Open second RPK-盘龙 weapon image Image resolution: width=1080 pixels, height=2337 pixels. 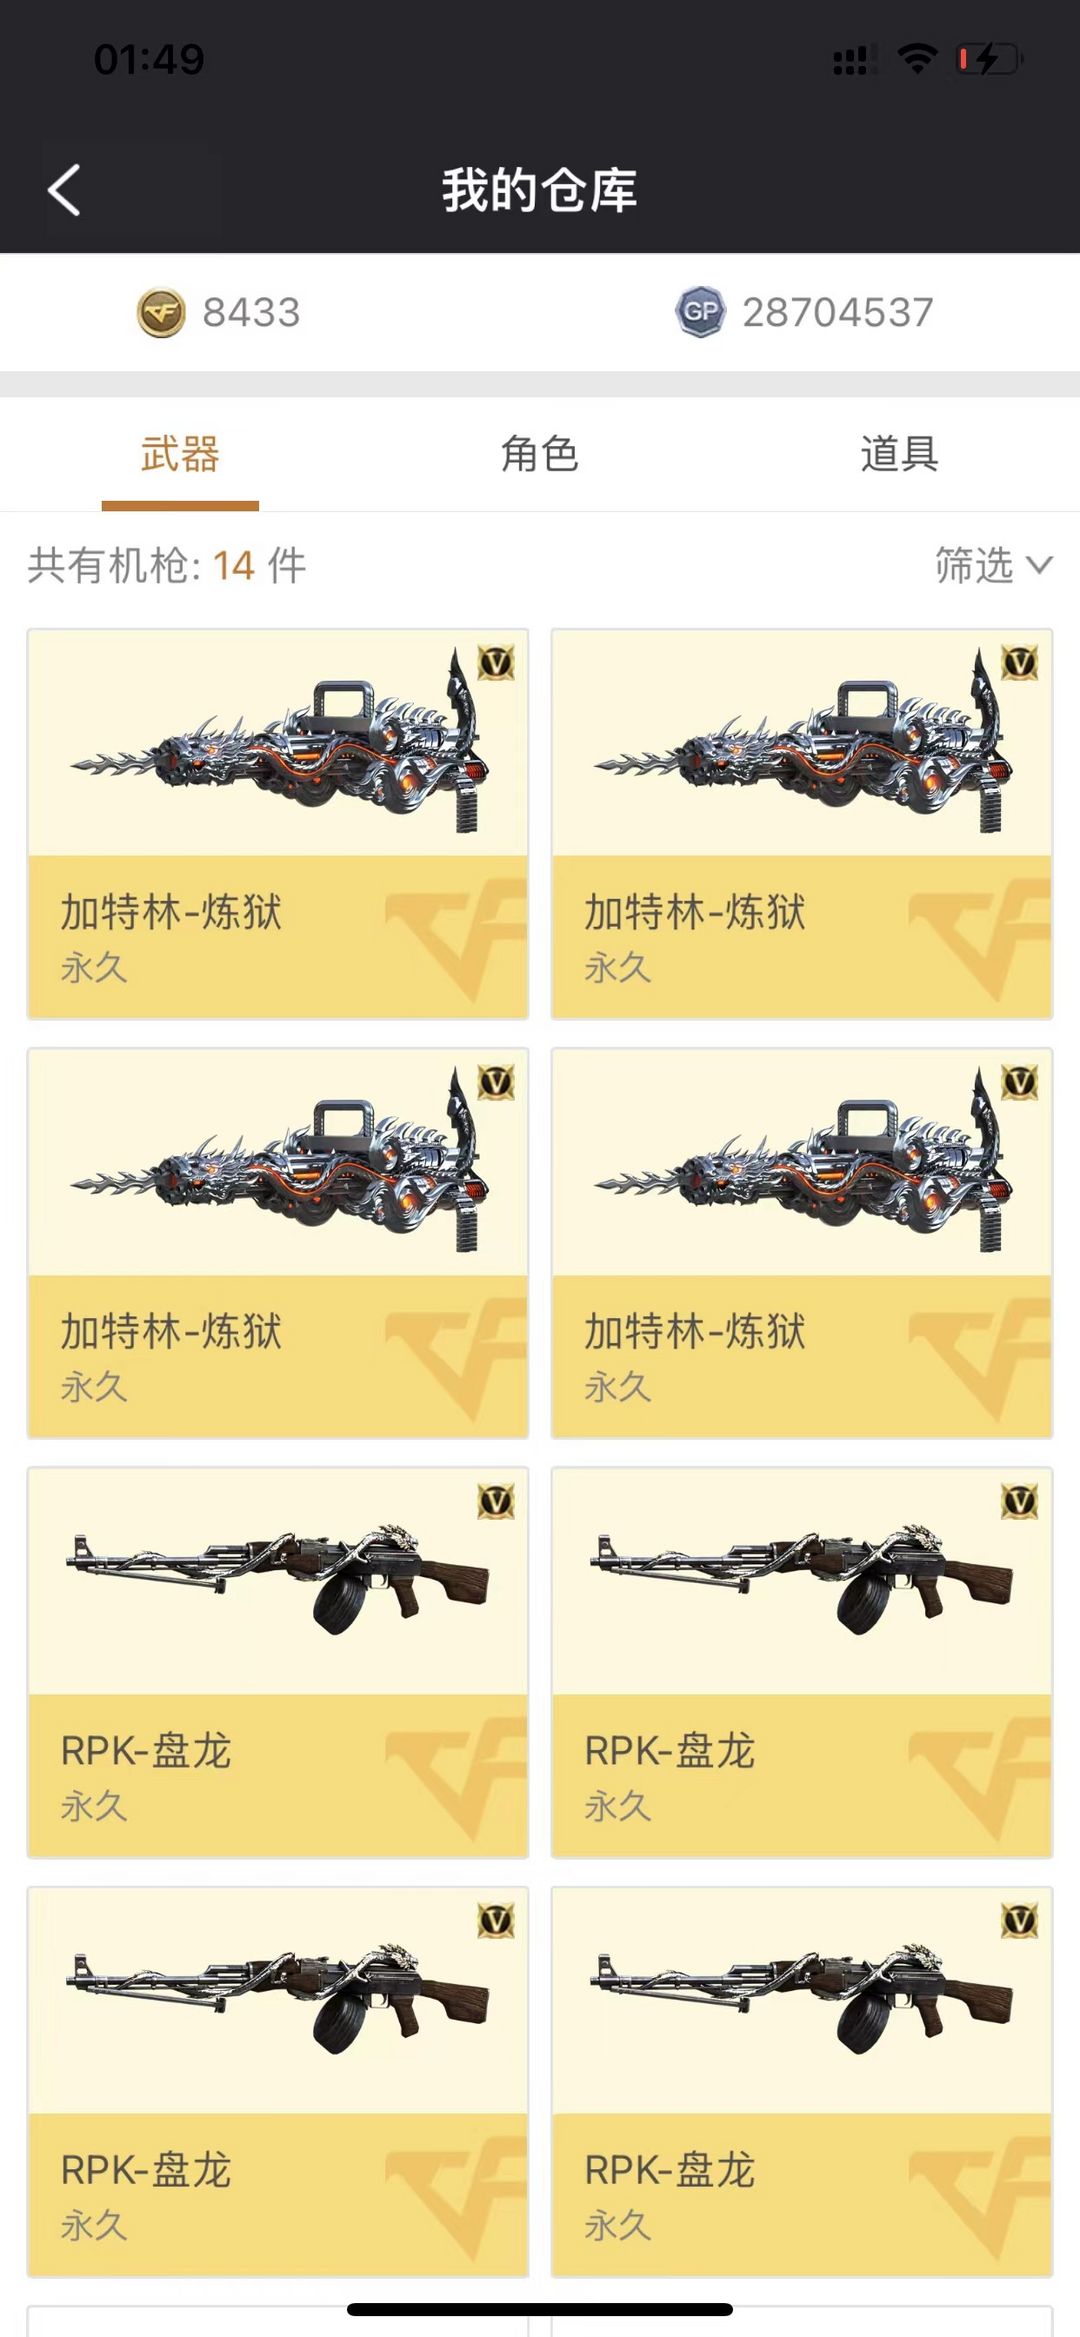coord(802,1581)
